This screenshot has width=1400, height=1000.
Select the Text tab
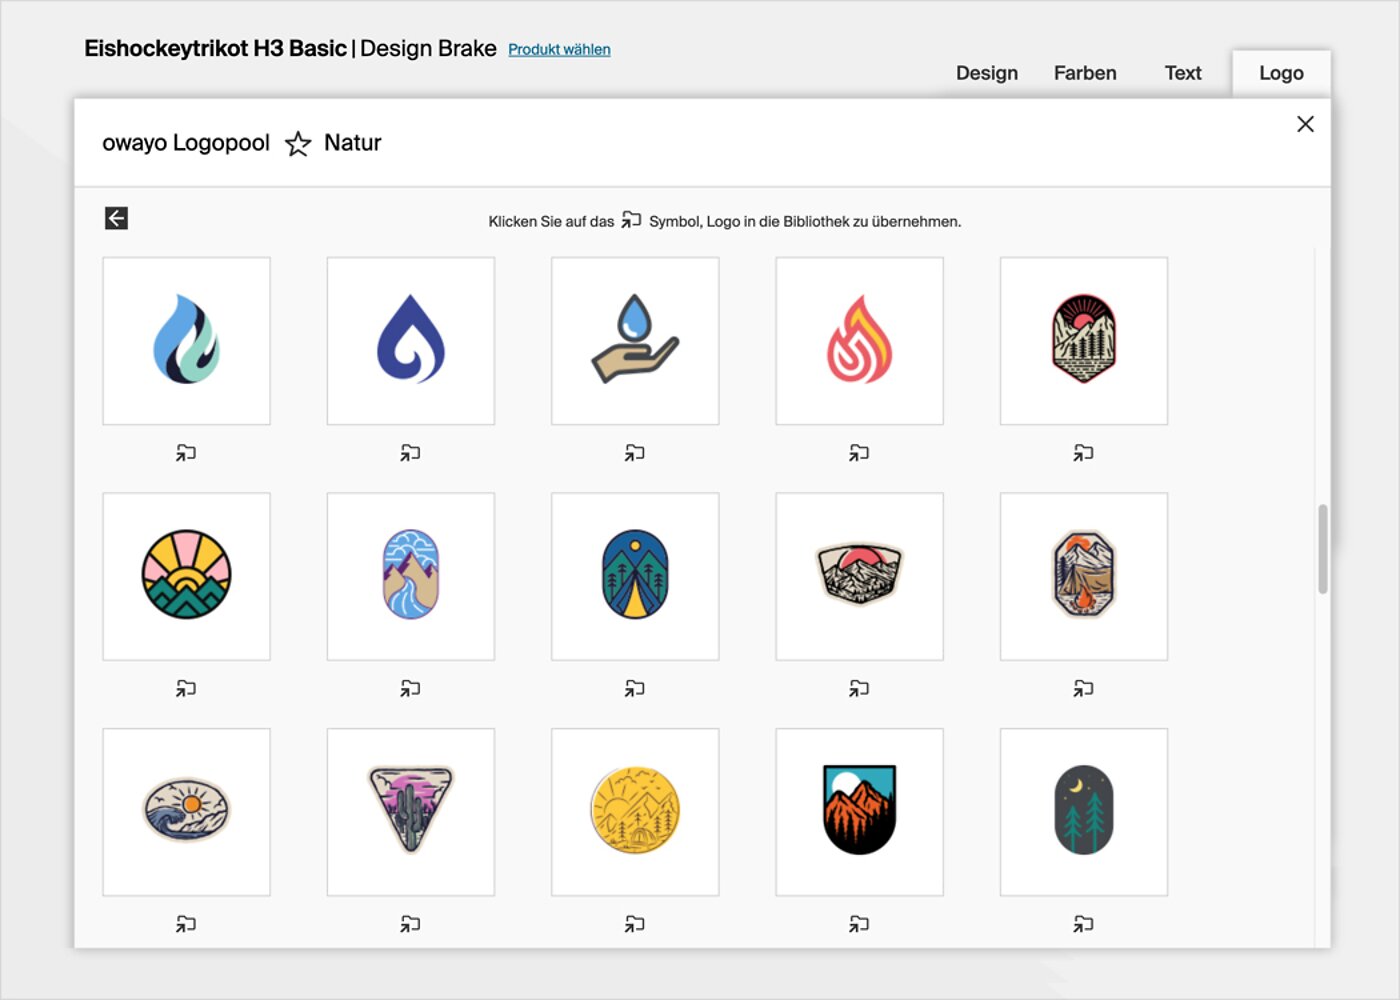point(1183,73)
